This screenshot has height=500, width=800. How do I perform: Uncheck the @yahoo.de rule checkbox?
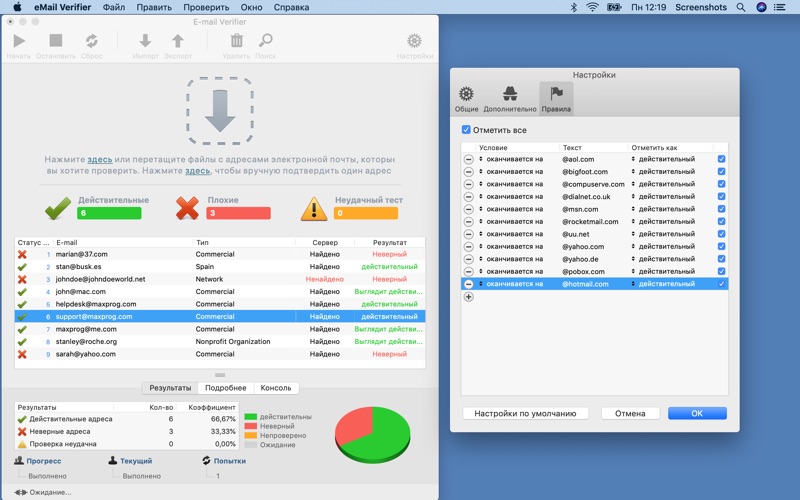(721, 259)
